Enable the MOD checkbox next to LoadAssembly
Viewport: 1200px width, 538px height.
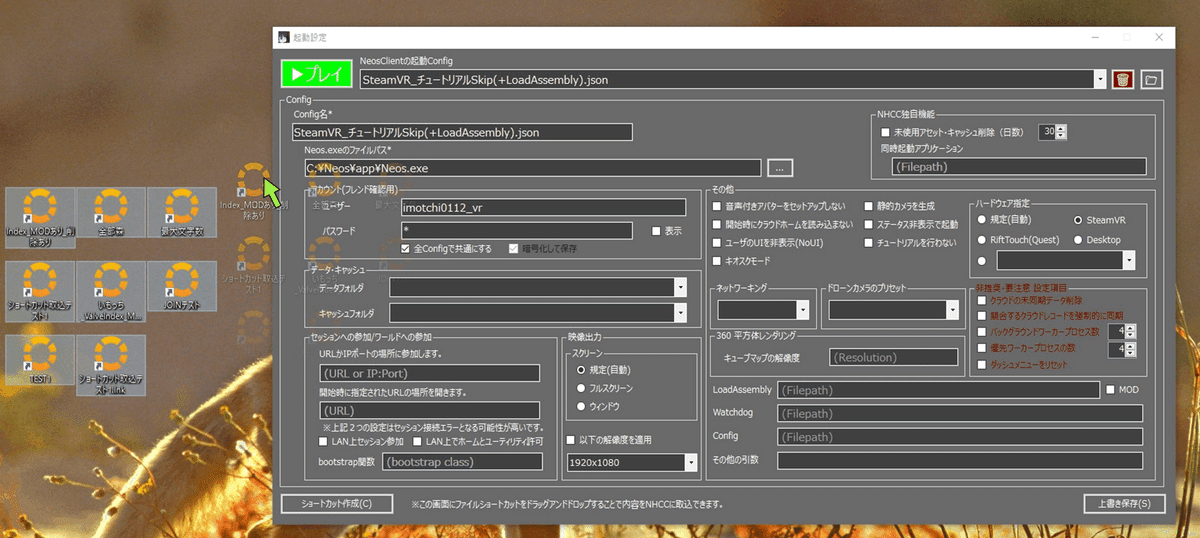pyautogui.click(x=1109, y=389)
